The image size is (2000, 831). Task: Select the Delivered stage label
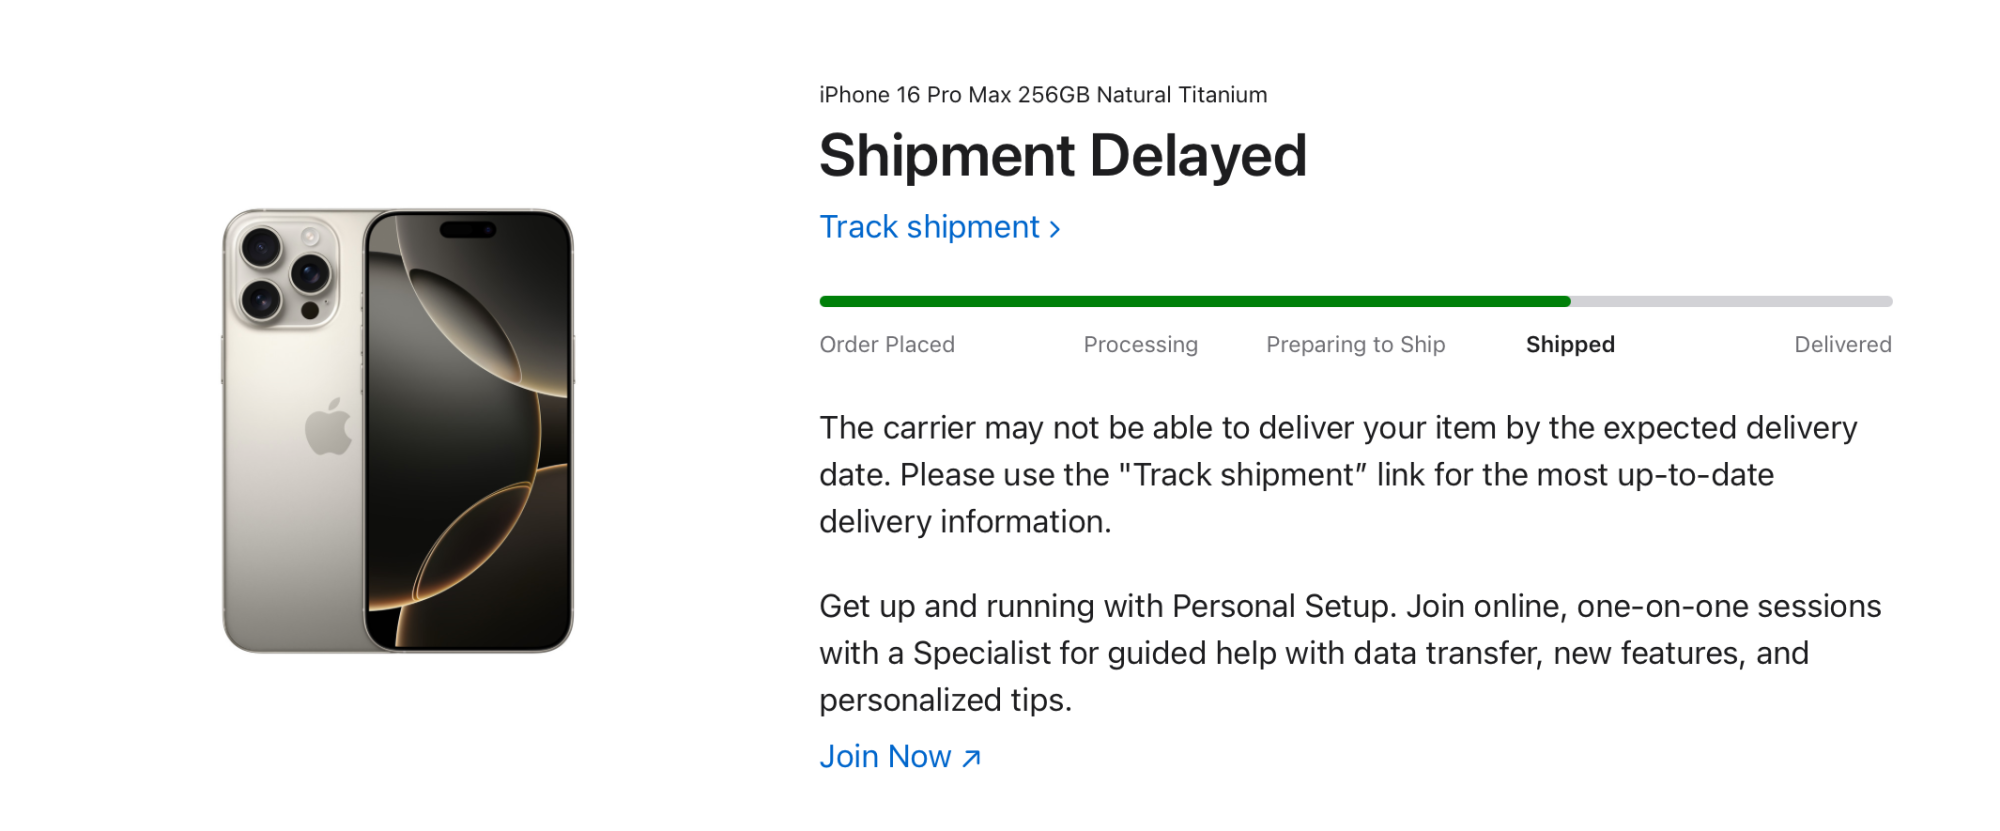tap(1842, 345)
